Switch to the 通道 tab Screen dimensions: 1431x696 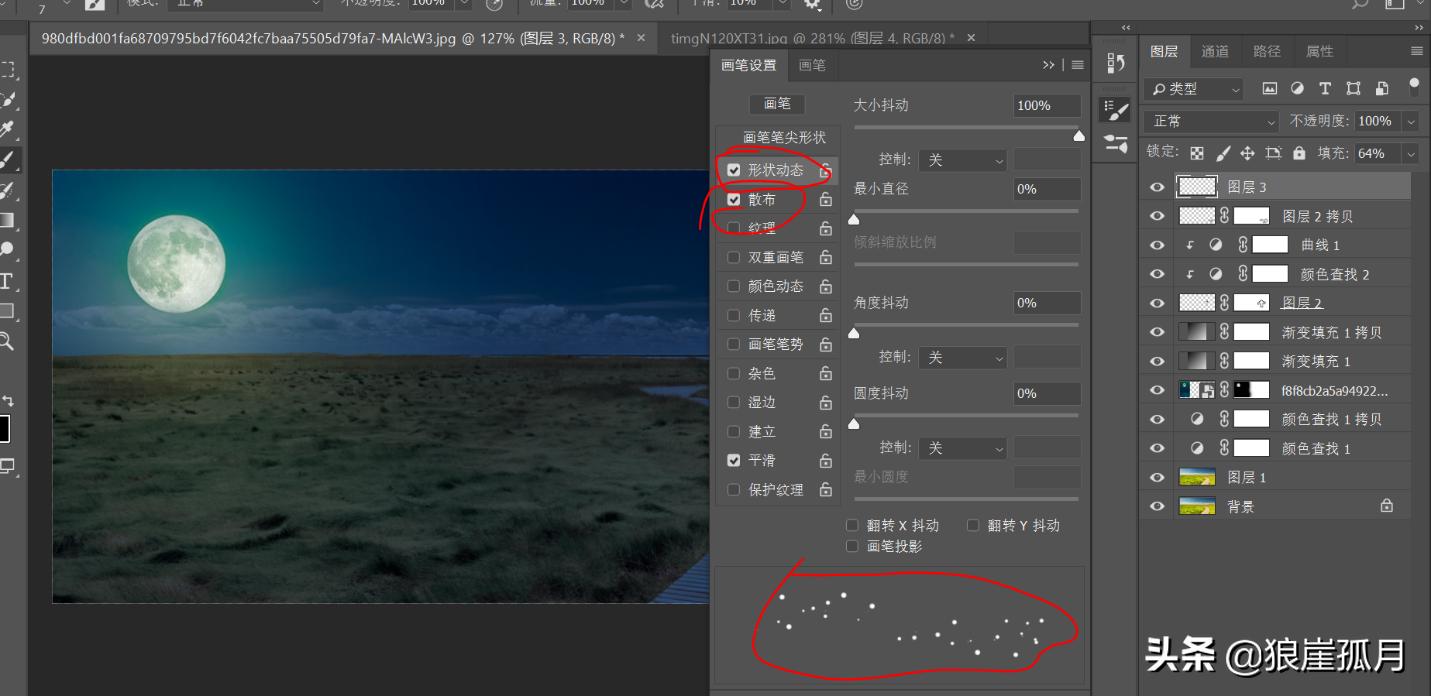pos(1215,51)
